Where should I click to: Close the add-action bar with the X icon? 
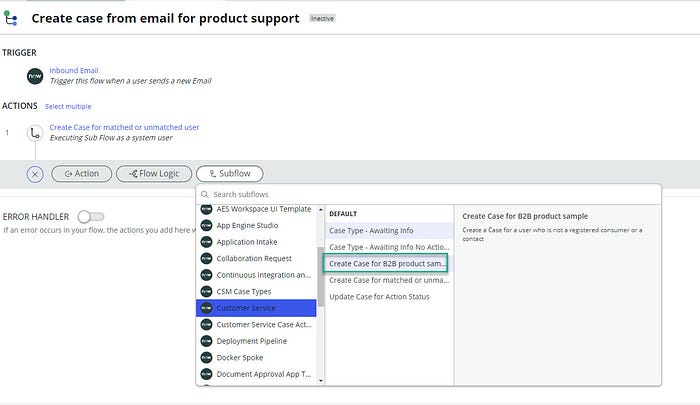click(x=35, y=174)
